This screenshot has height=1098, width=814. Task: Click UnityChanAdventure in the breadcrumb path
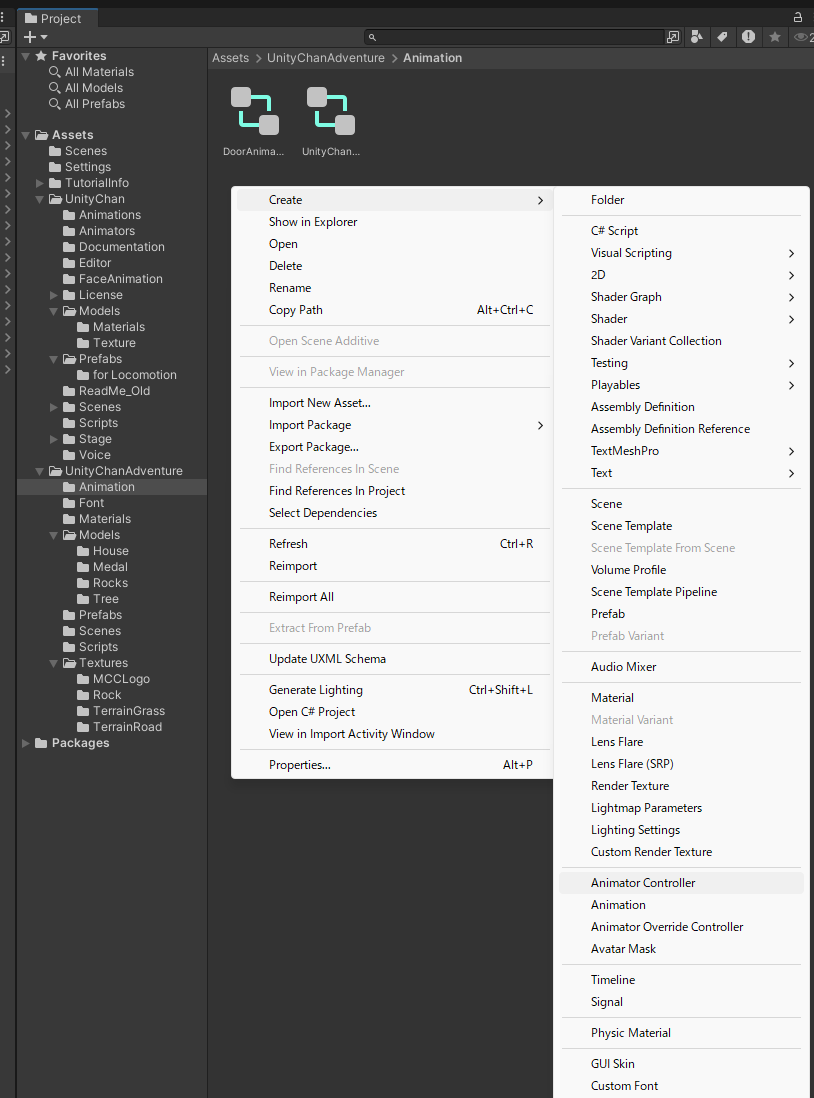pos(325,58)
